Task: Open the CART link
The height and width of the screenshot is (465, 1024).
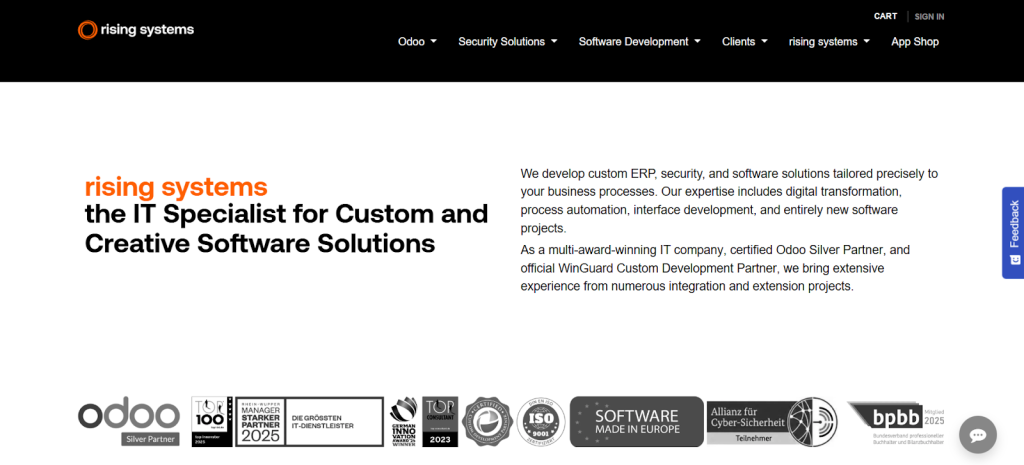Action: click(x=886, y=16)
